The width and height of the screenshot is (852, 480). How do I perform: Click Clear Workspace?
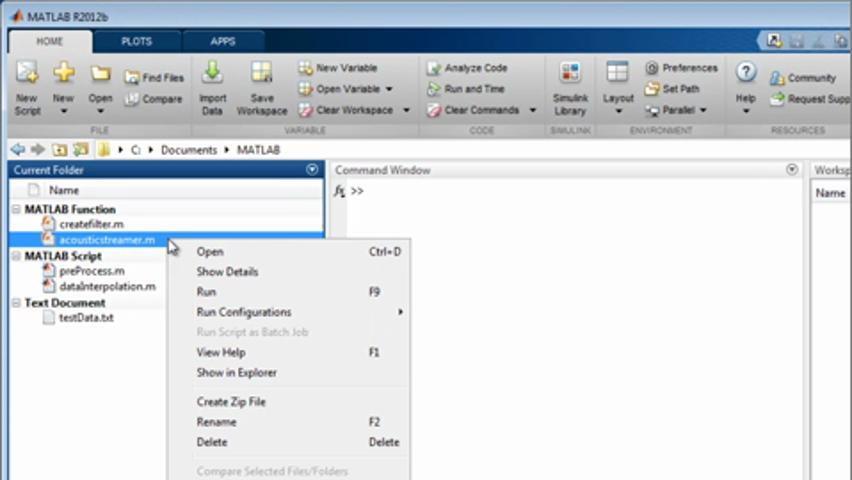coord(346,110)
